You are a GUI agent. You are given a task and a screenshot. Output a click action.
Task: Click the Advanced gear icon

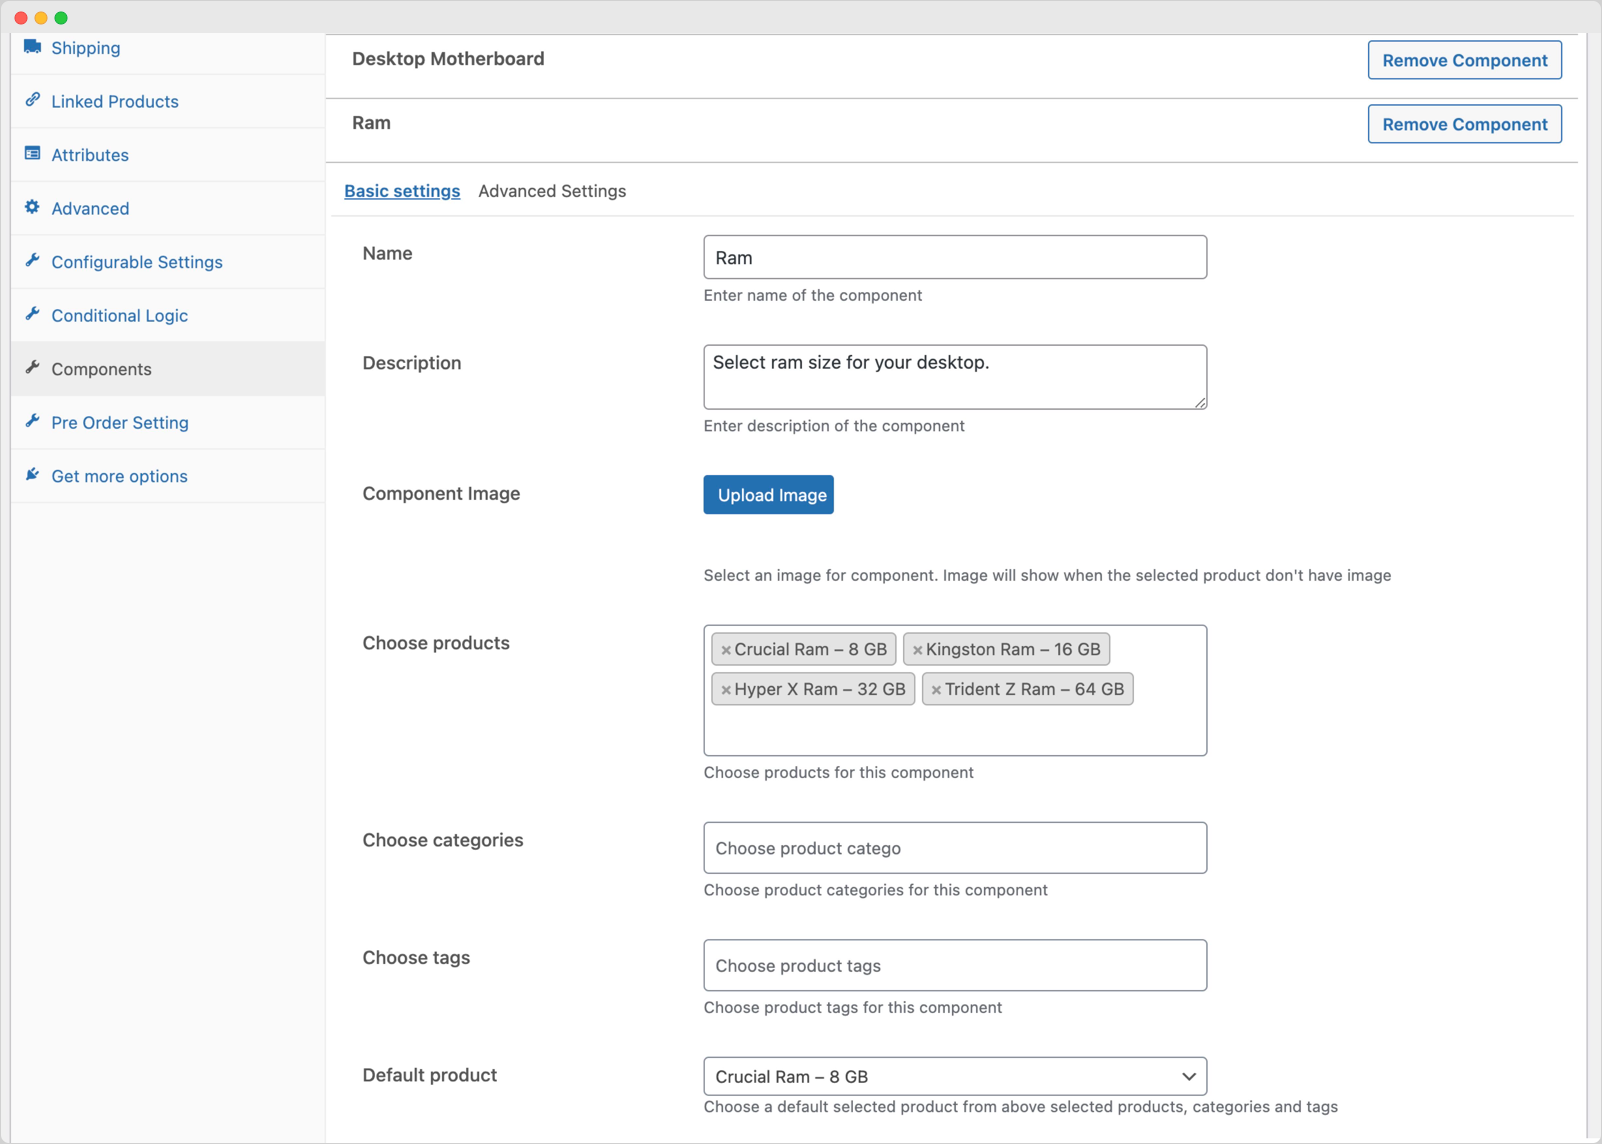[33, 208]
